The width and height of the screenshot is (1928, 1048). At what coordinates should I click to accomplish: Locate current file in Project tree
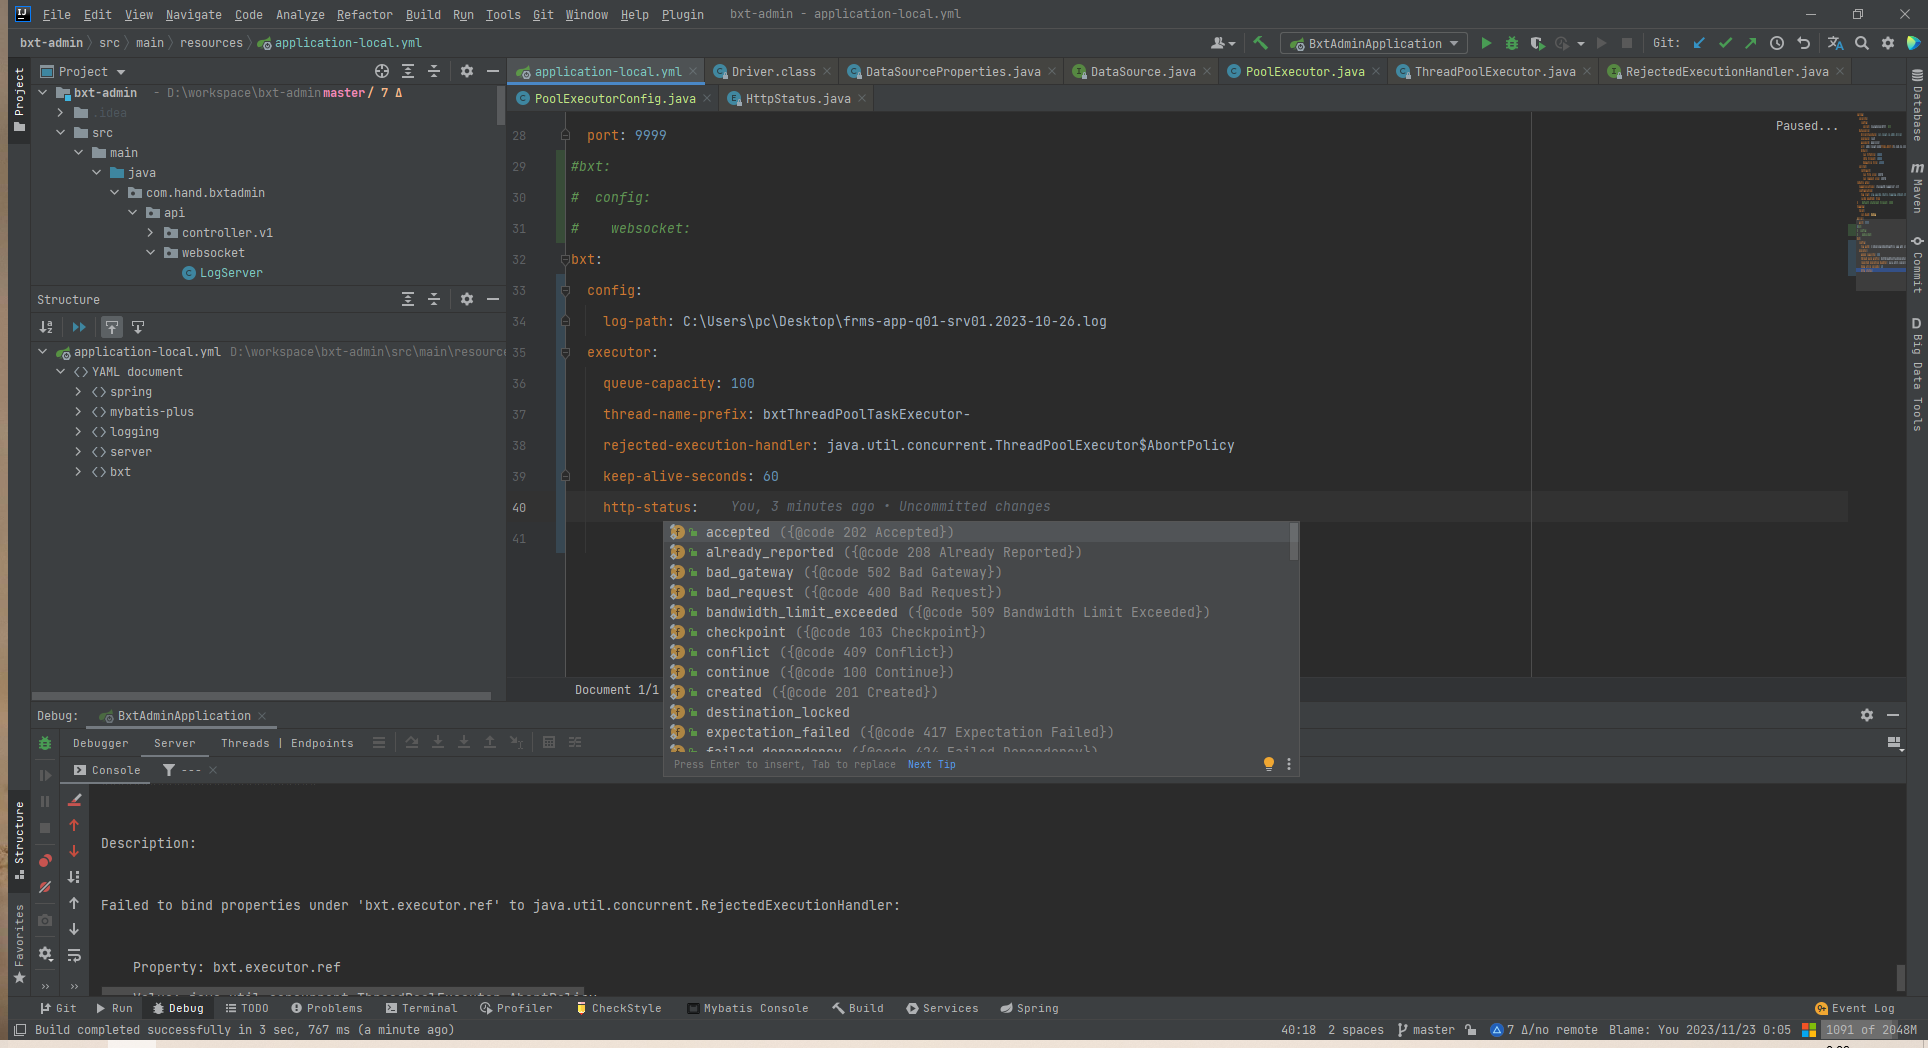pyautogui.click(x=382, y=71)
